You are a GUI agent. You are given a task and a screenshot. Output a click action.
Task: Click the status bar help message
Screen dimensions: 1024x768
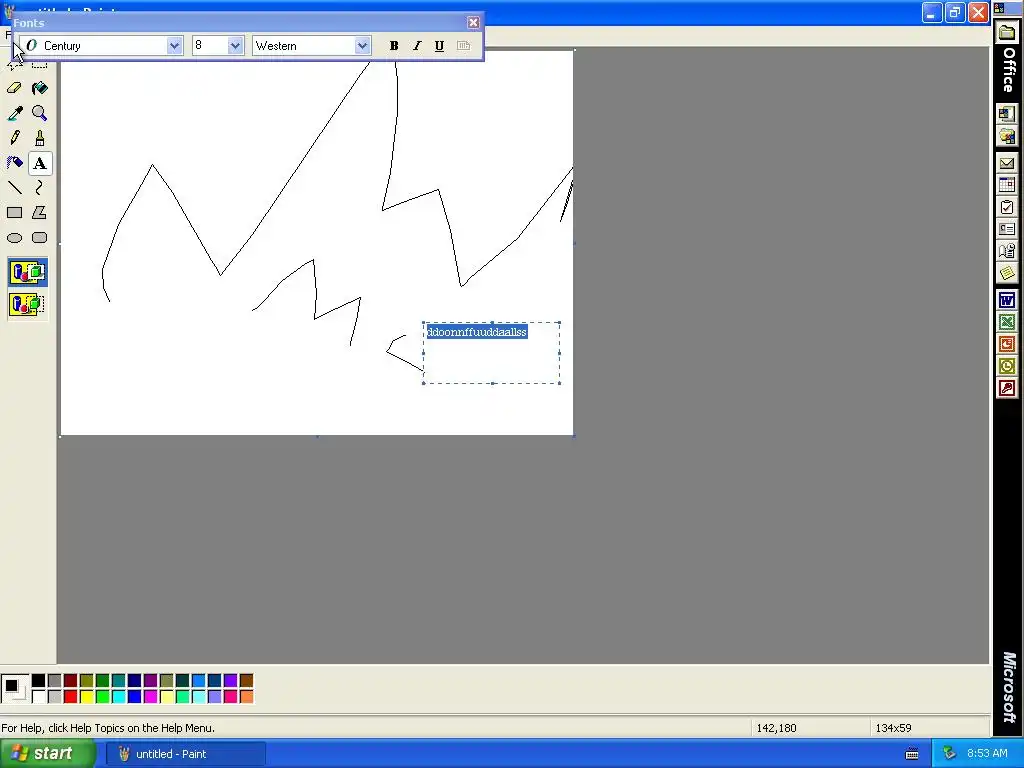[108, 728]
